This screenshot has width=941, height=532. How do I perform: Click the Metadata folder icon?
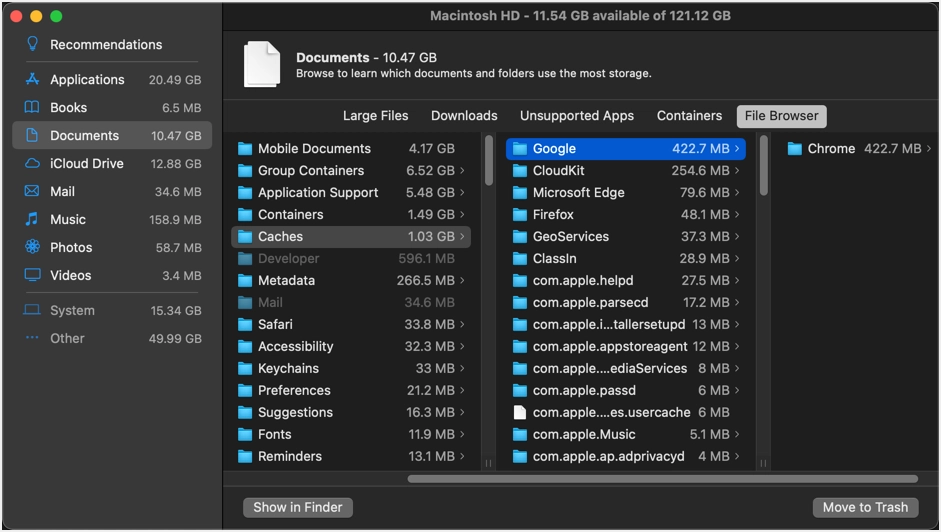point(245,280)
